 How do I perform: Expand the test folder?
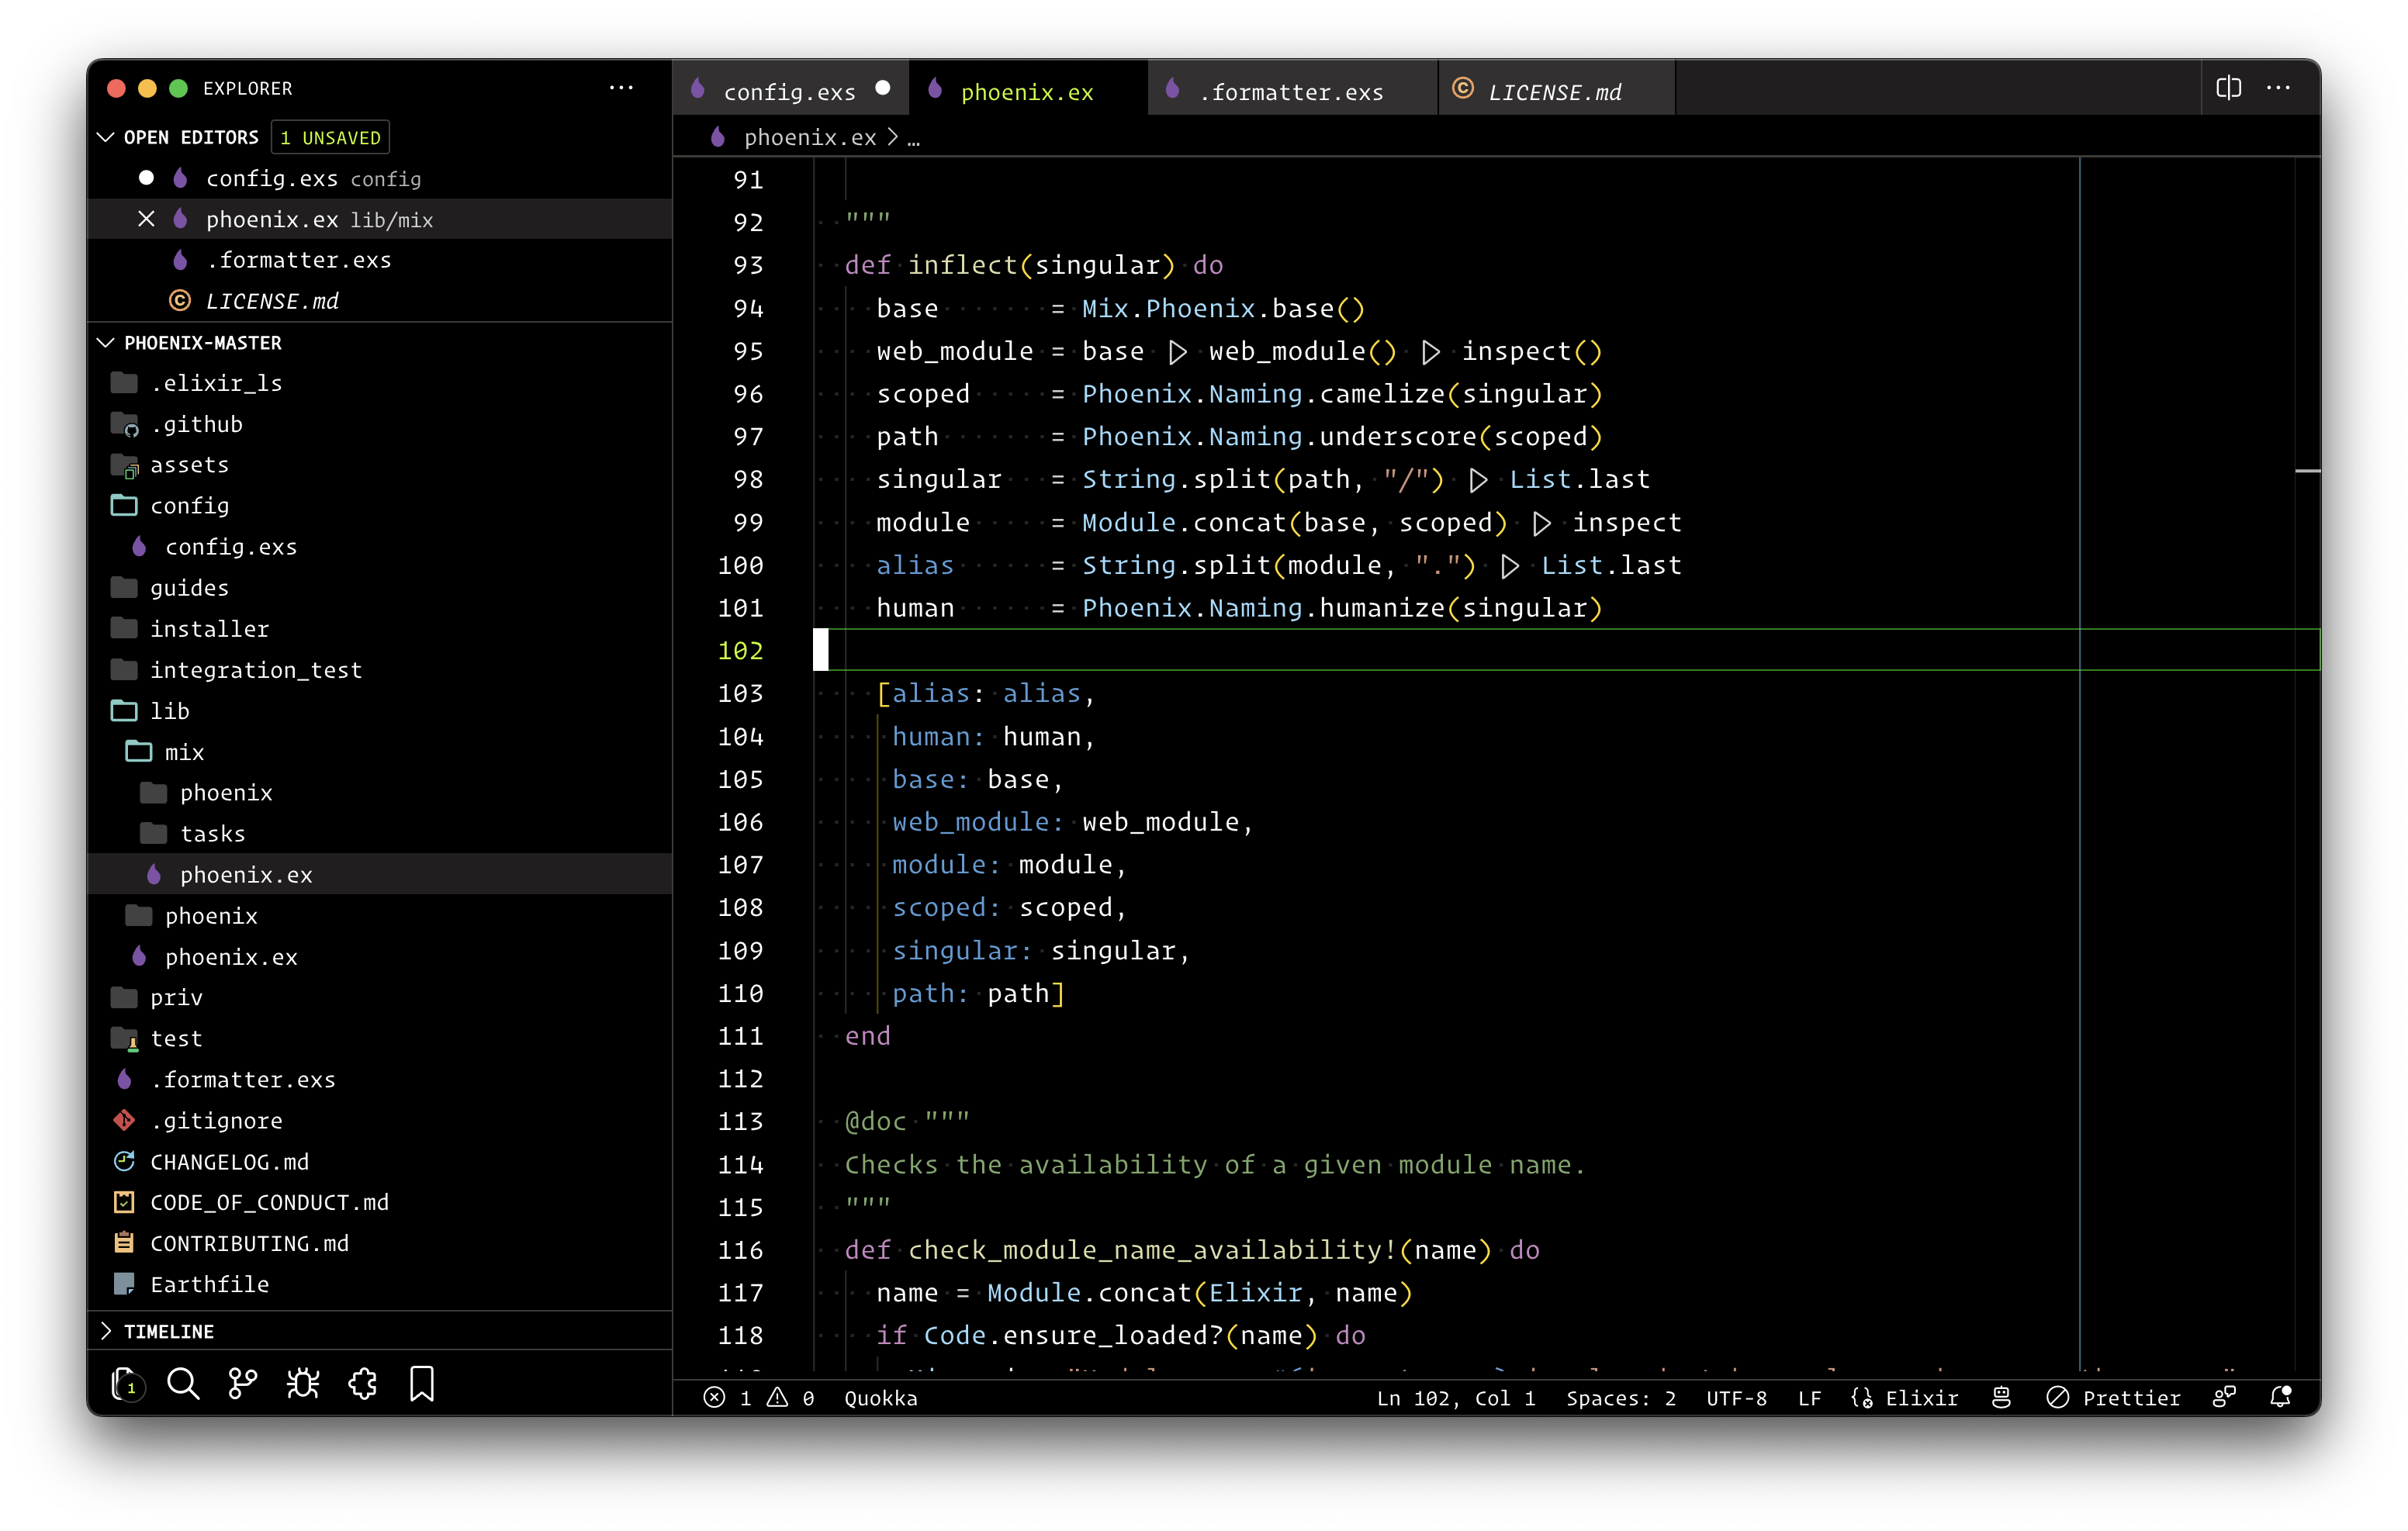[380, 1039]
